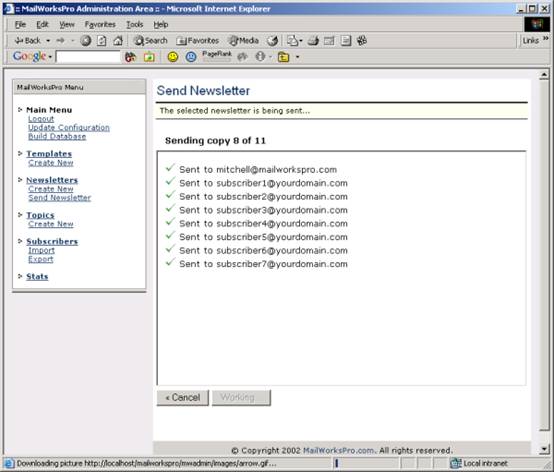Click the Edit page toolbar icon
Screen dimensions: 554x472
coord(329,41)
